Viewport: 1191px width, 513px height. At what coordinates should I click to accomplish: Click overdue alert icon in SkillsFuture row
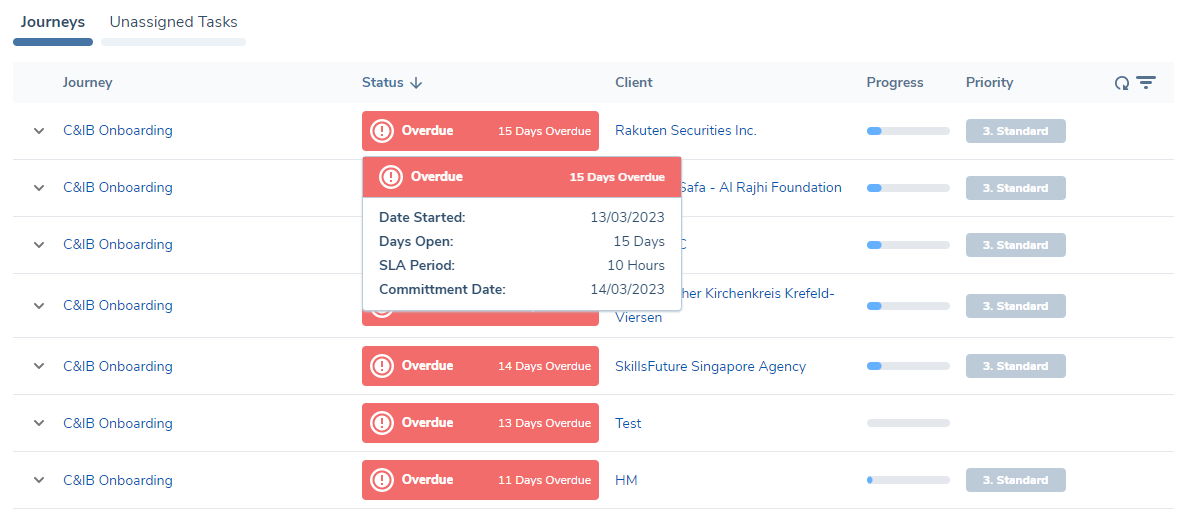point(382,366)
